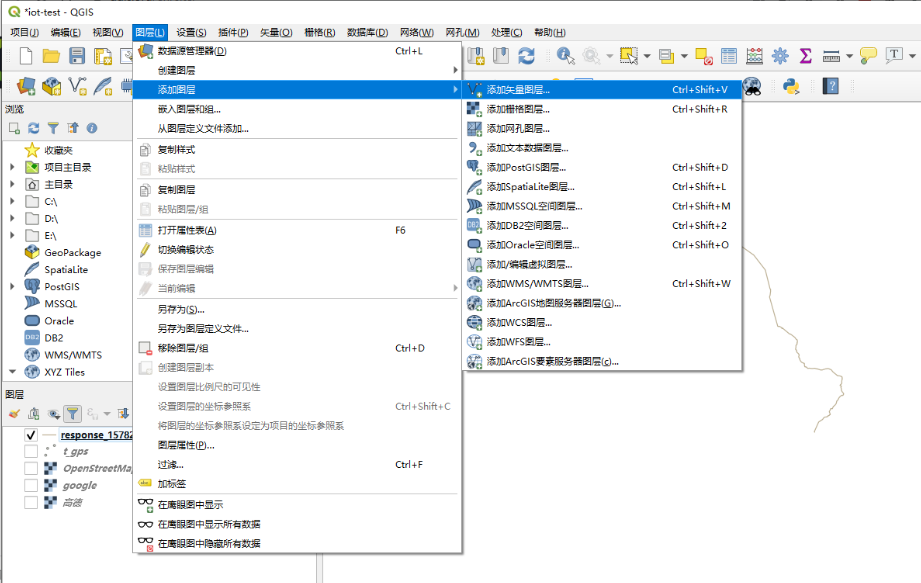Click the New Shapefile Layer toolbar icon
Viewport: 921px width, 583px height.
point(77,86)
